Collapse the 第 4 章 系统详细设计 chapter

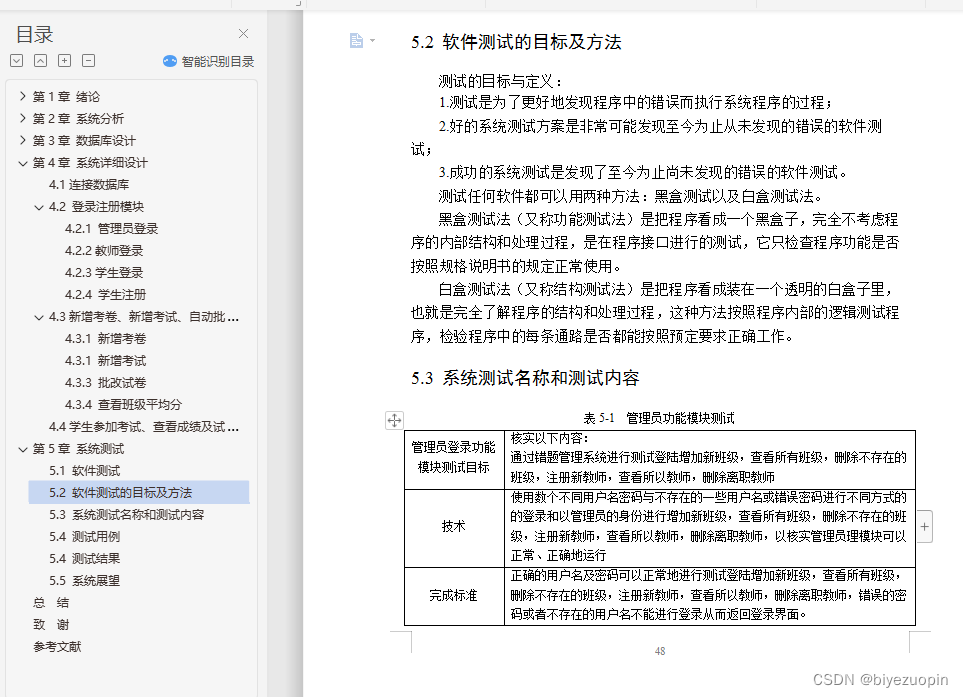pos(24,162)
